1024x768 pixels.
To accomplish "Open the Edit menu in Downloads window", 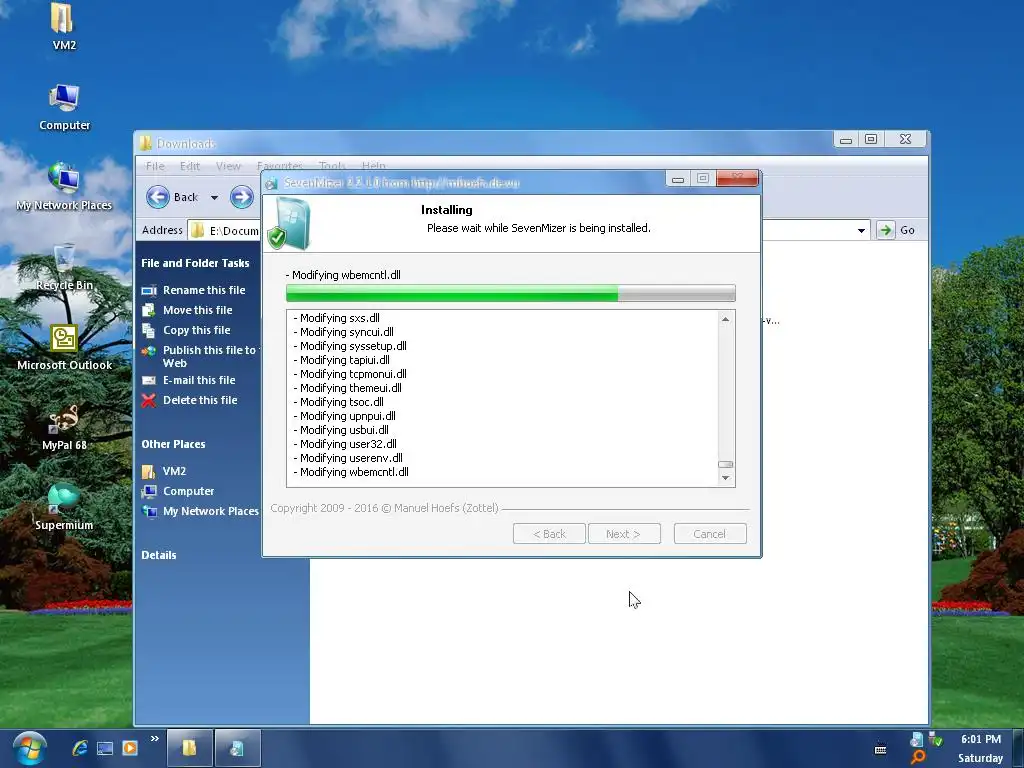I will pos(190,166).
